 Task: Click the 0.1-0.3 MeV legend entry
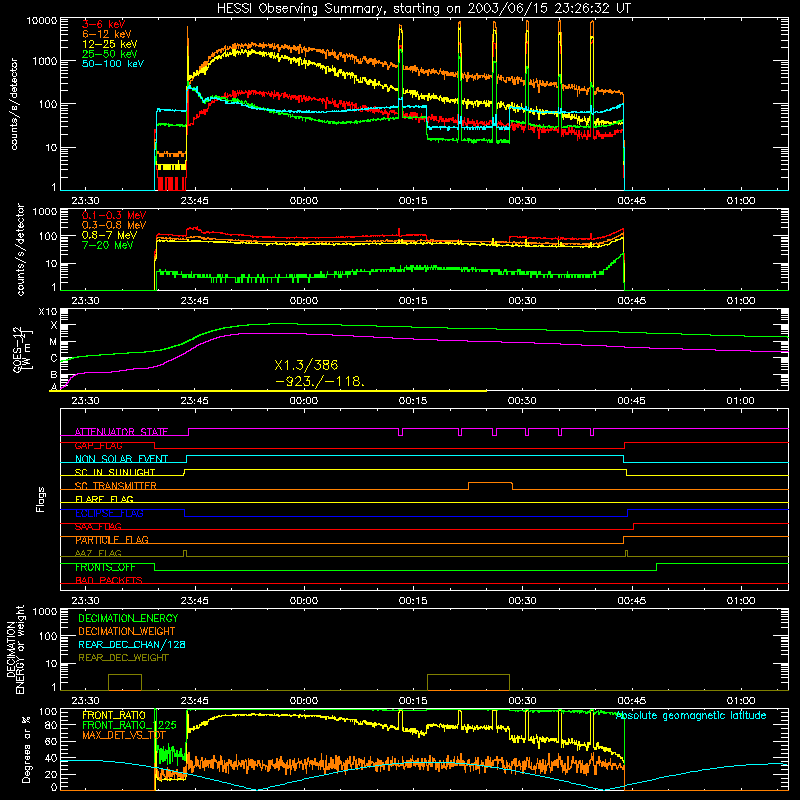click(x=114, y=215)
